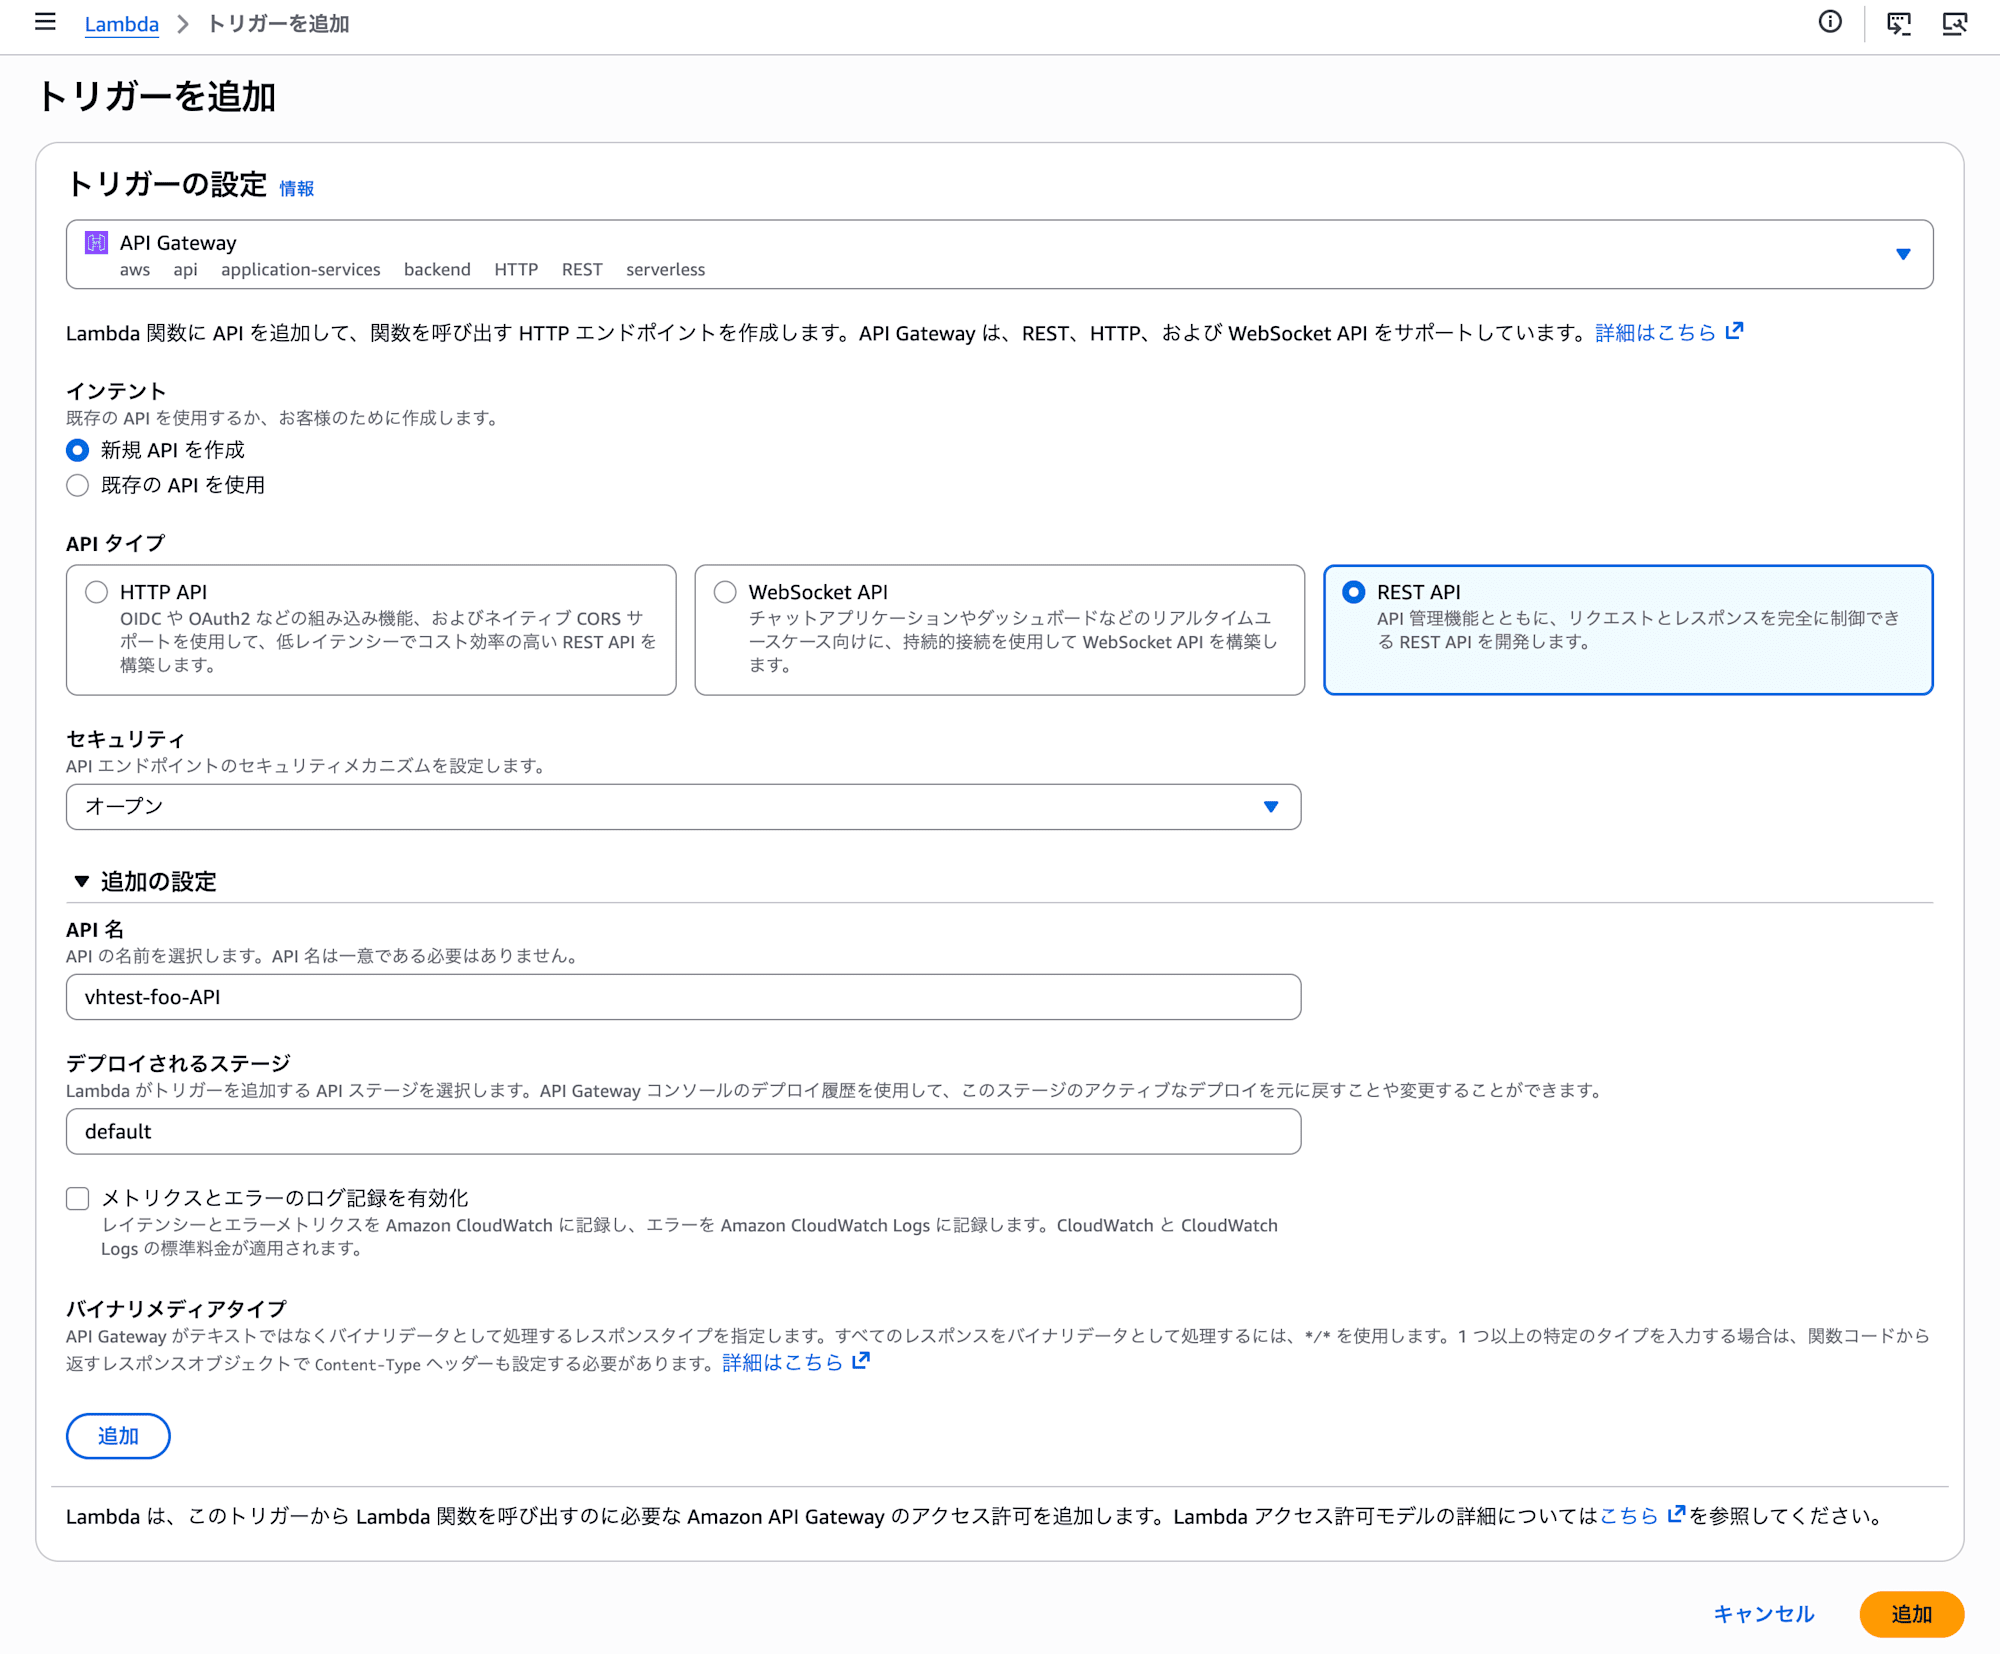The width and height of the screenshot is (2000, 1654).
Task: Open the 情報 link beside トリガーの設定
Action: tap(296, 189)
